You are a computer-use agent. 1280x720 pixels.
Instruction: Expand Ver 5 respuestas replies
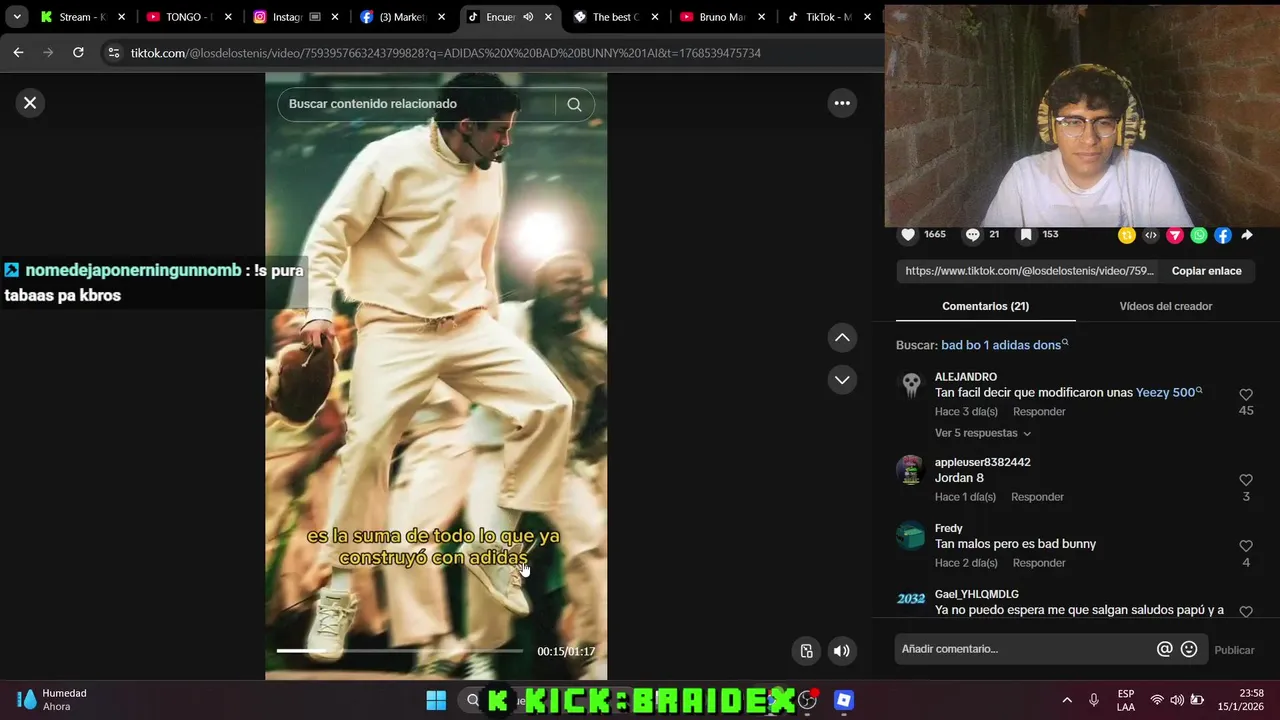[983, 433]
